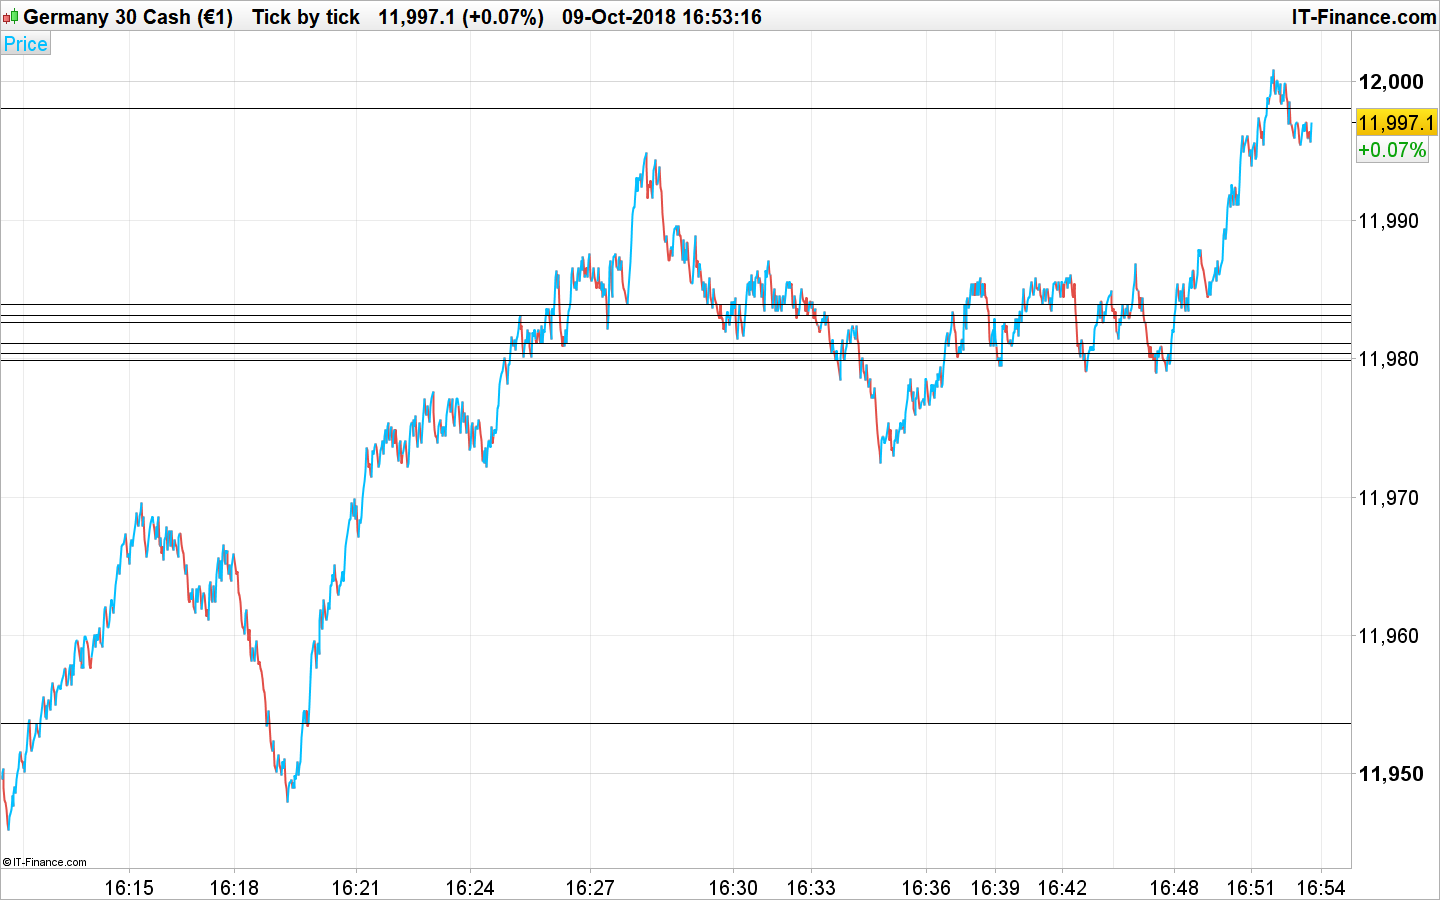This screenshot has height=900, width=1440.
Task: Click the 11,990 price axis label
Action: [x=1388, y=221]
